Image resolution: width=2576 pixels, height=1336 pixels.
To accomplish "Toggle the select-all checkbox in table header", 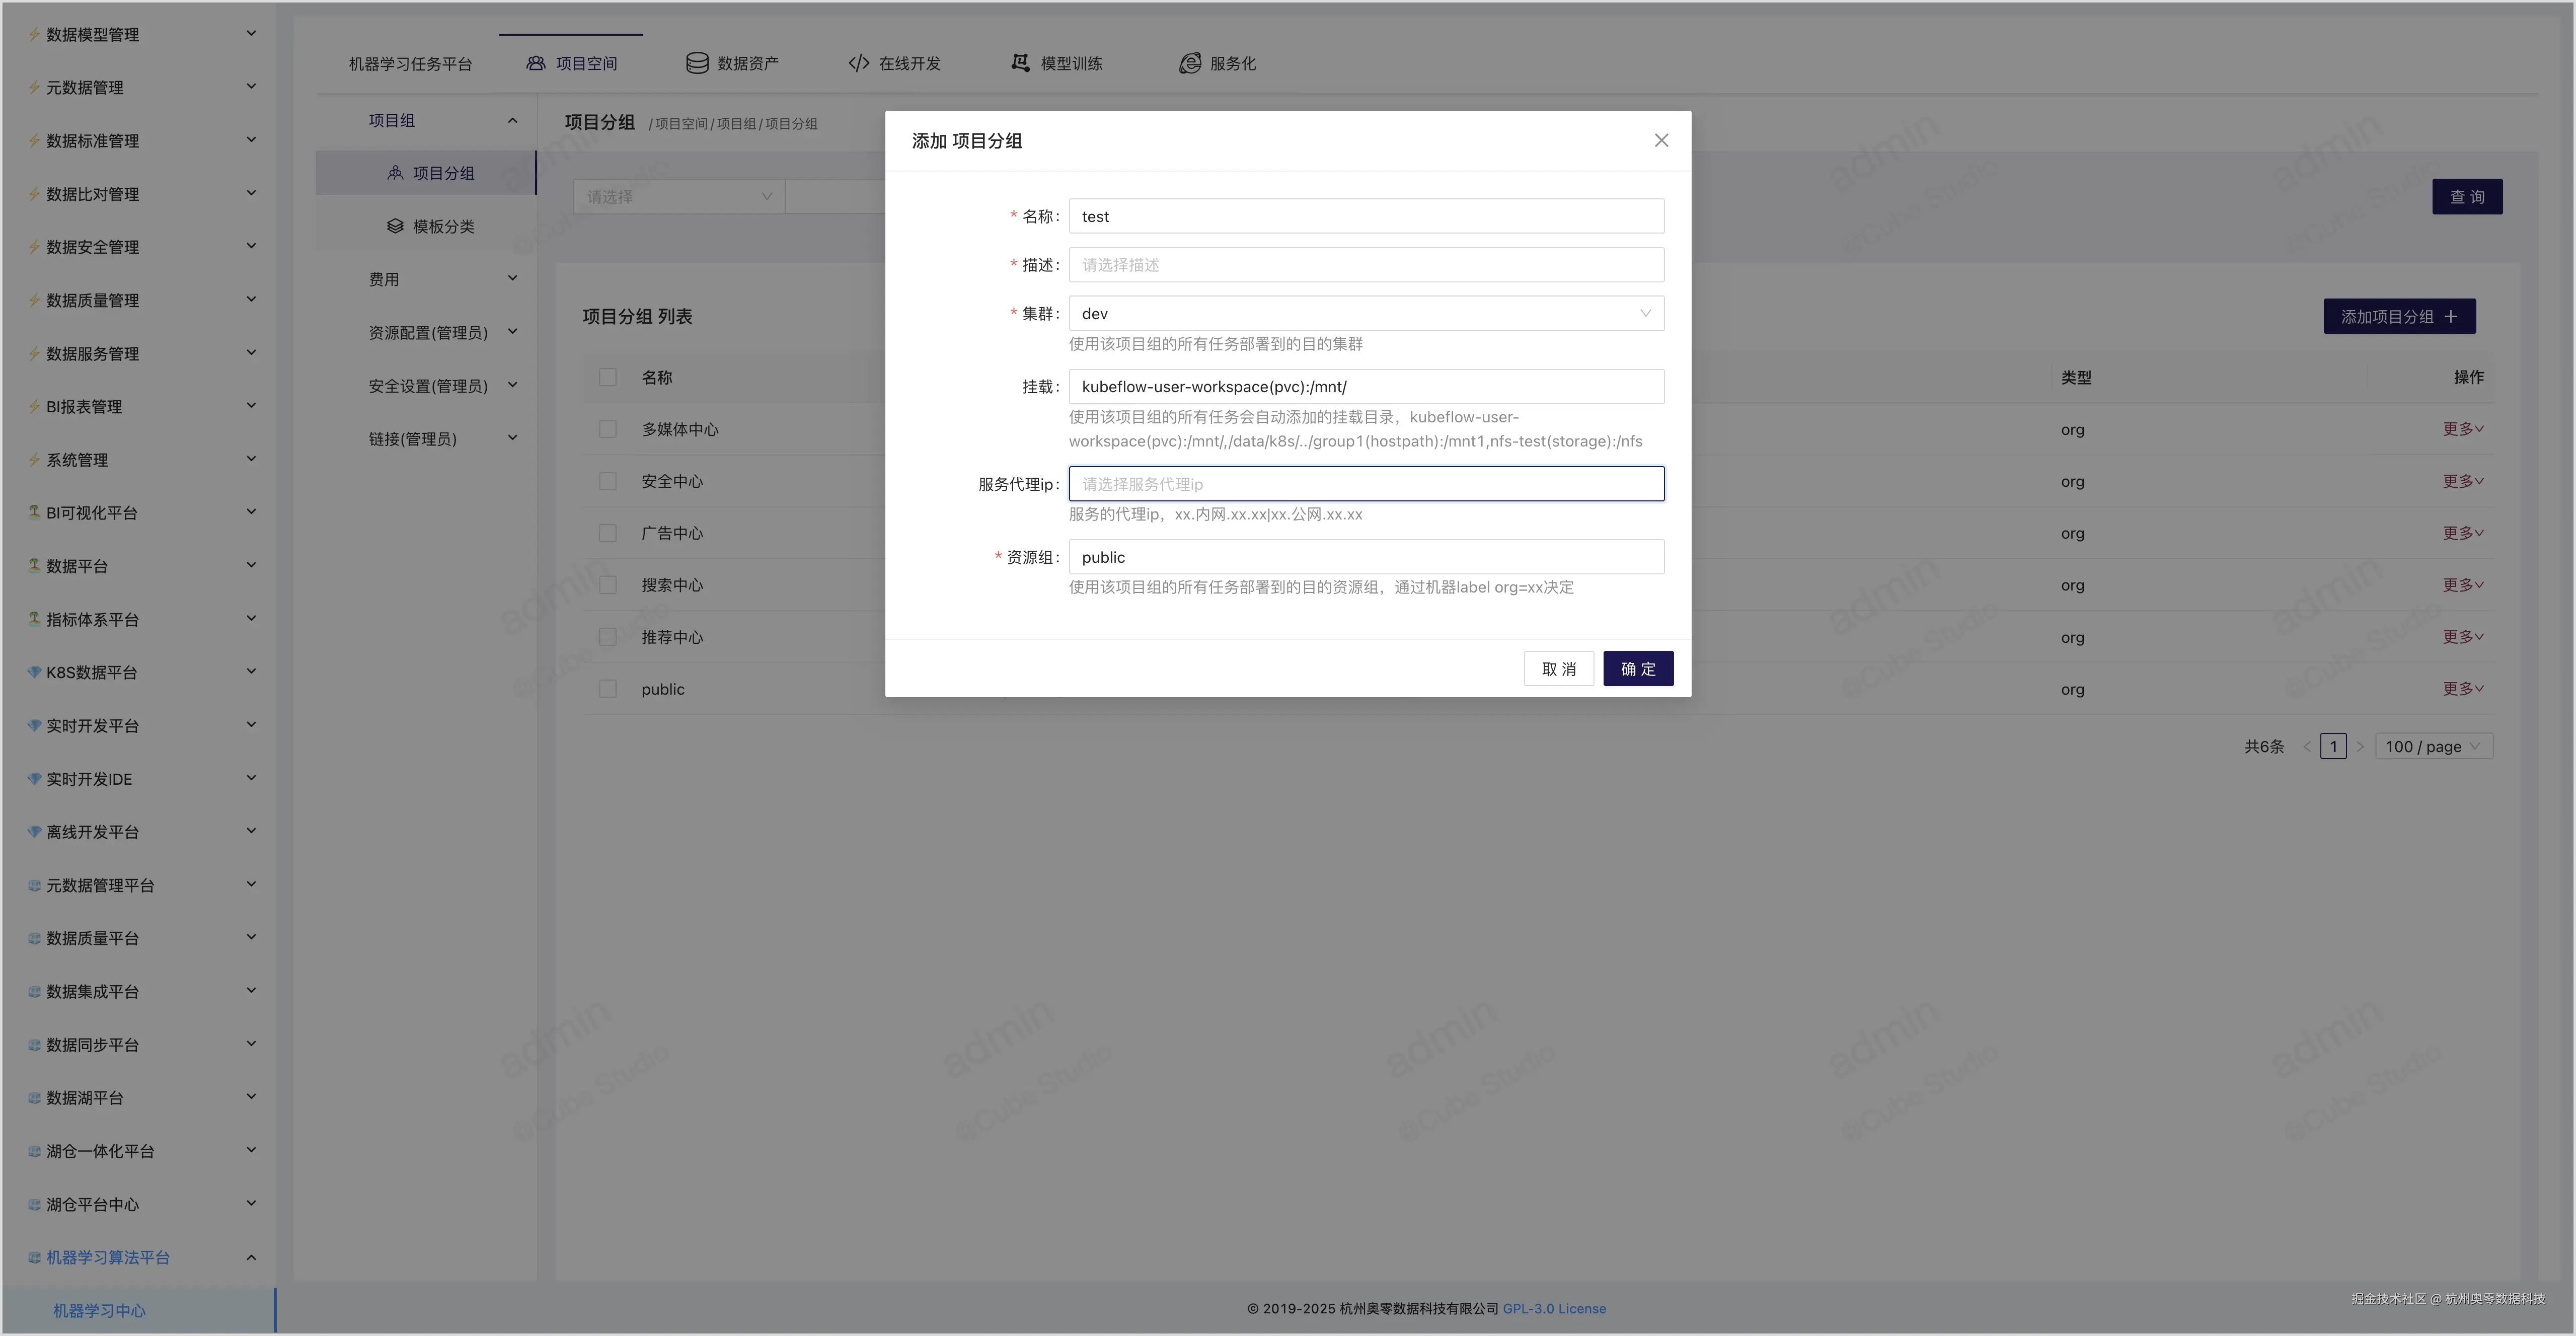I will point(607,377).
